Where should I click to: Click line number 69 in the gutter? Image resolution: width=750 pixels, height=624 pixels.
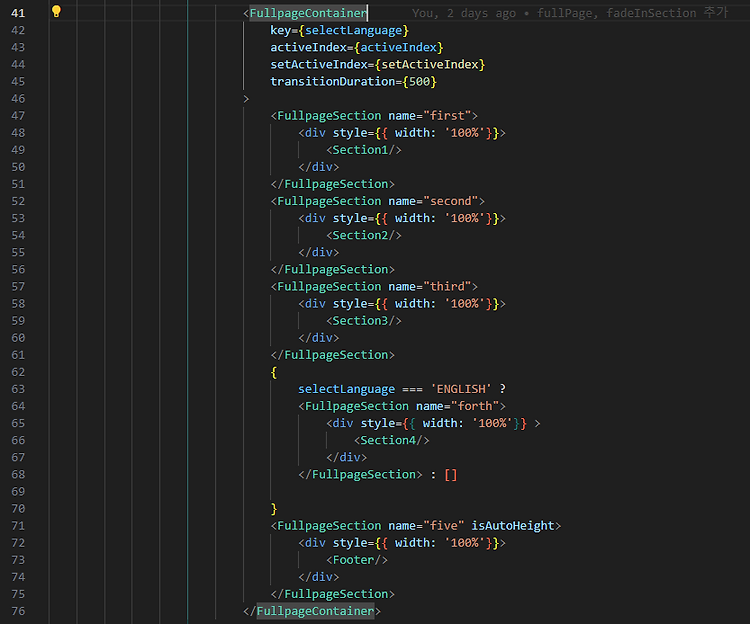18,492
